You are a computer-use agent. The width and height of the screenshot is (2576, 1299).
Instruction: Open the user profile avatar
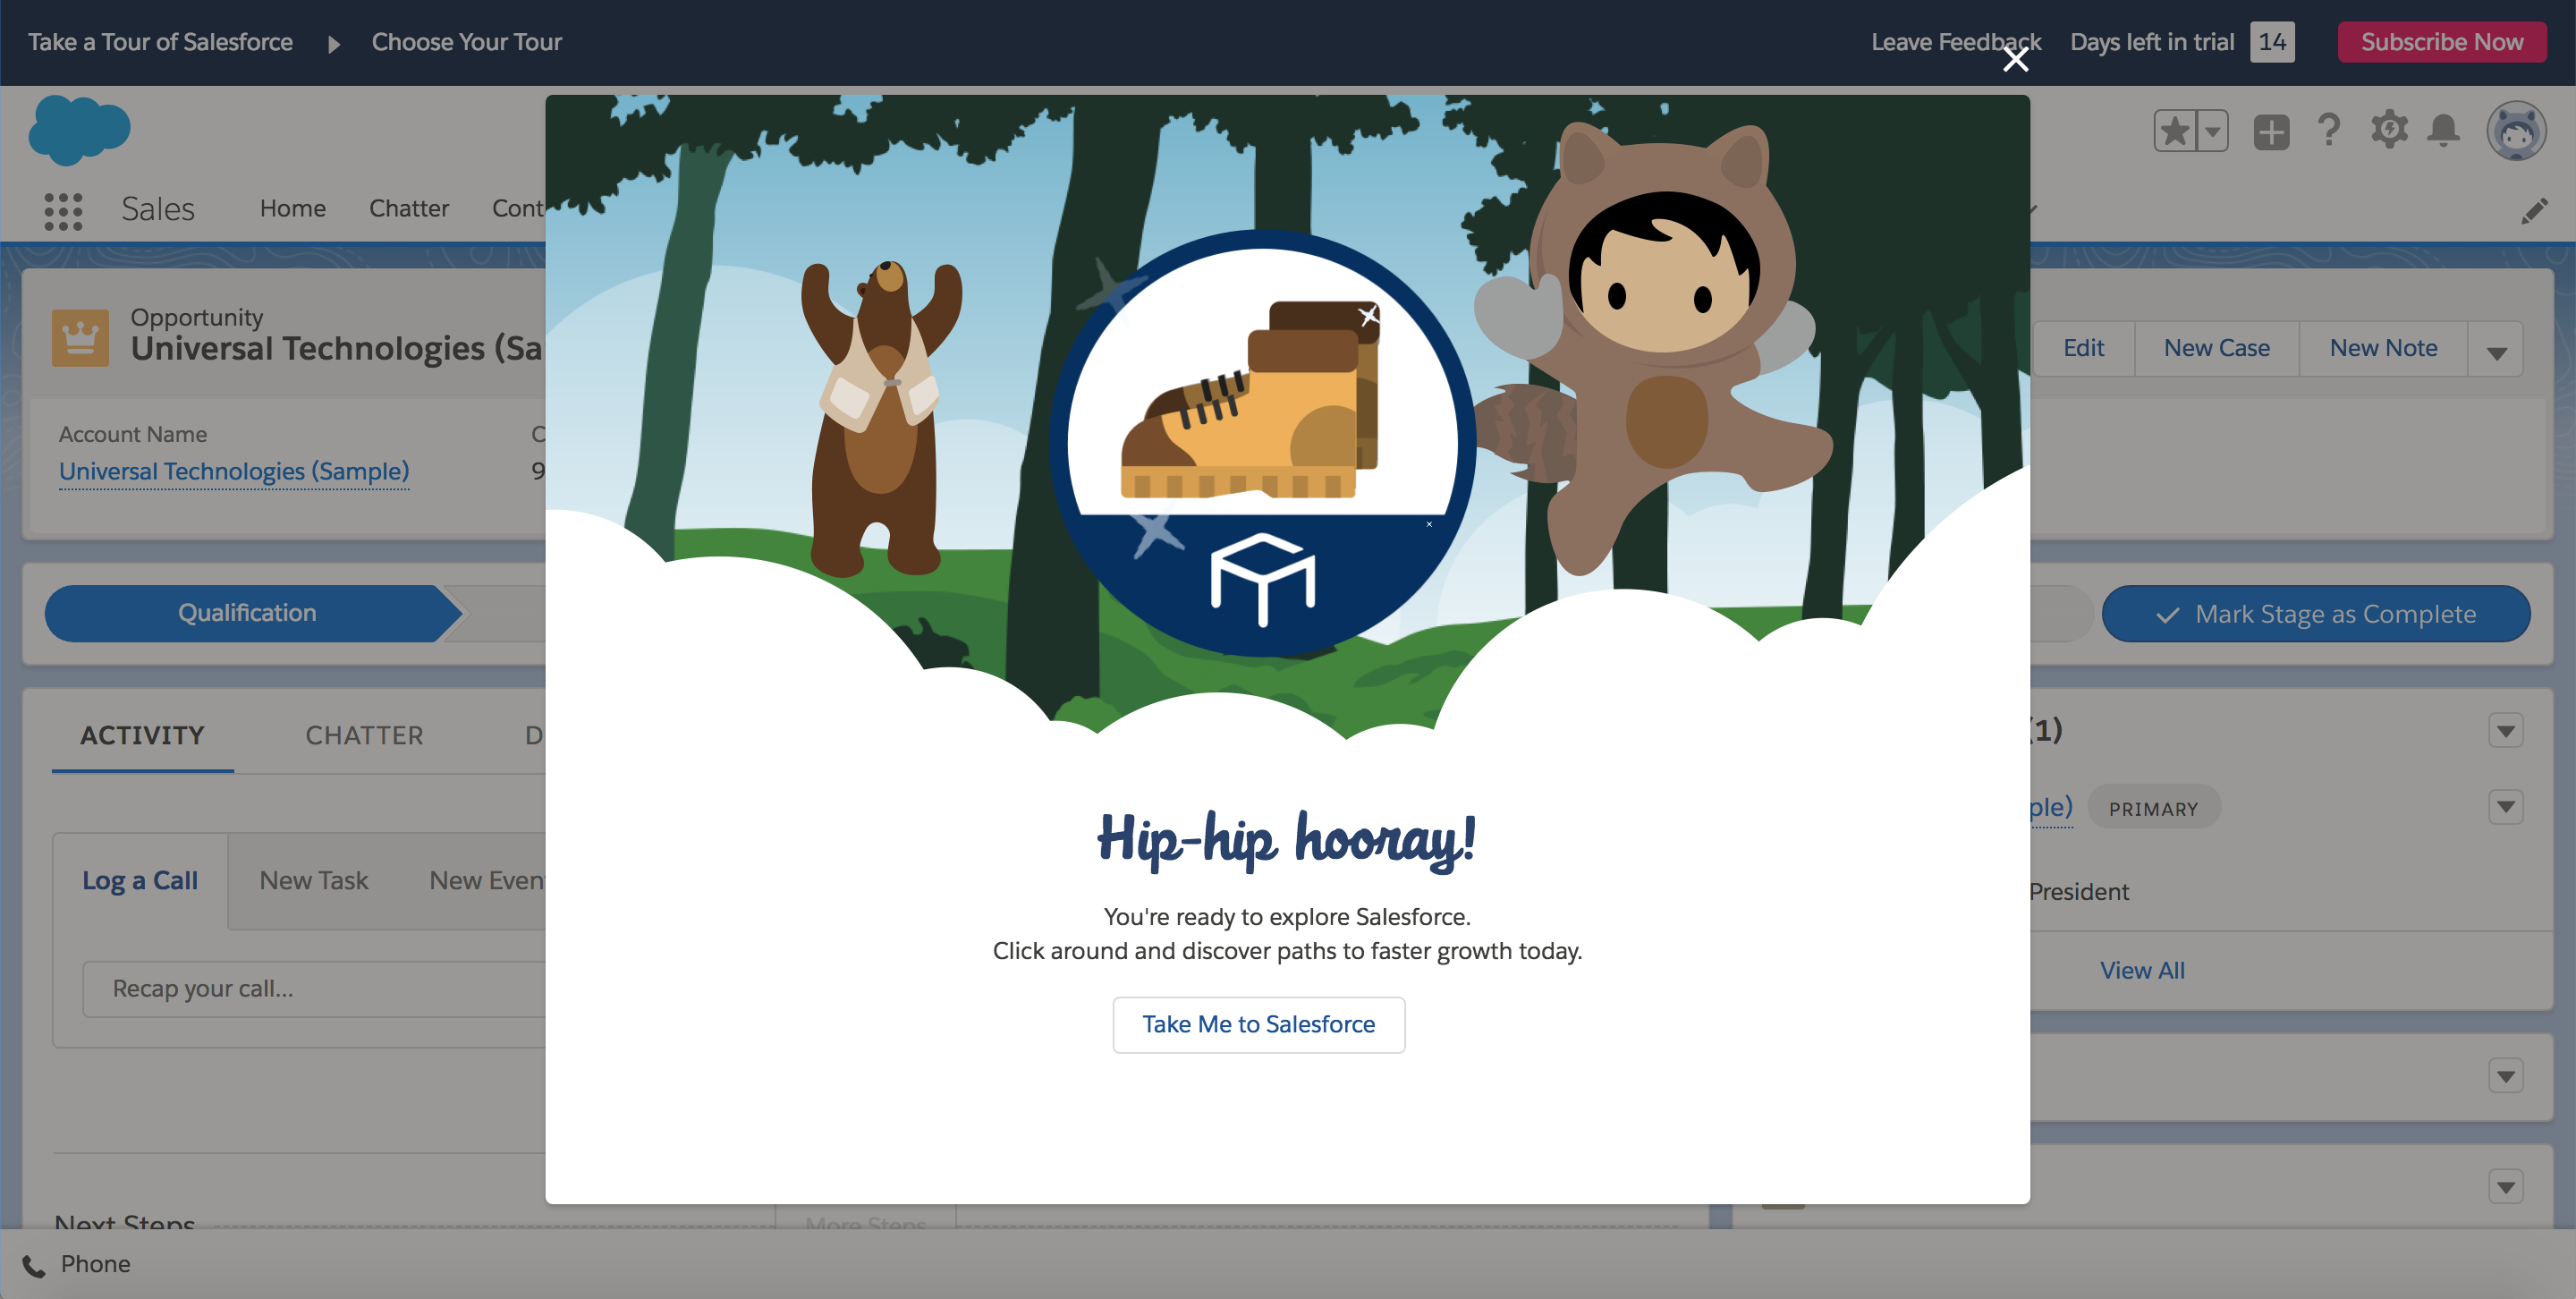2516,131
